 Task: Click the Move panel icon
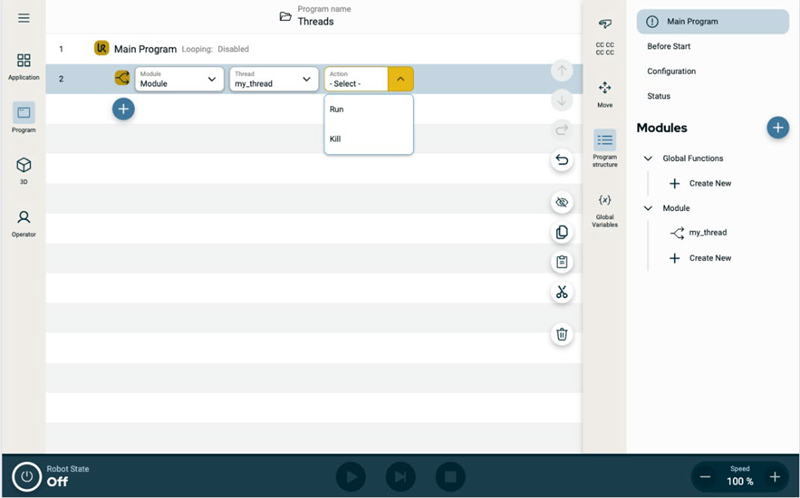(x=604, y=93)
